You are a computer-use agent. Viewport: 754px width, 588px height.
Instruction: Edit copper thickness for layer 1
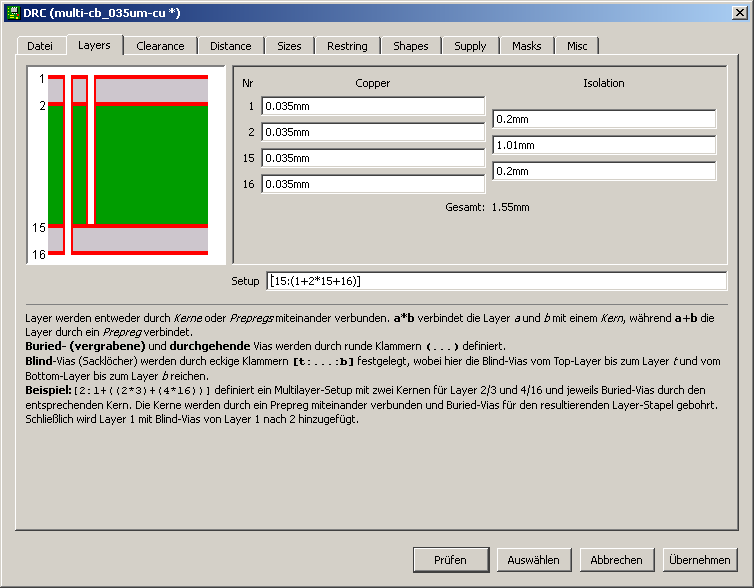tap(373, 106)
